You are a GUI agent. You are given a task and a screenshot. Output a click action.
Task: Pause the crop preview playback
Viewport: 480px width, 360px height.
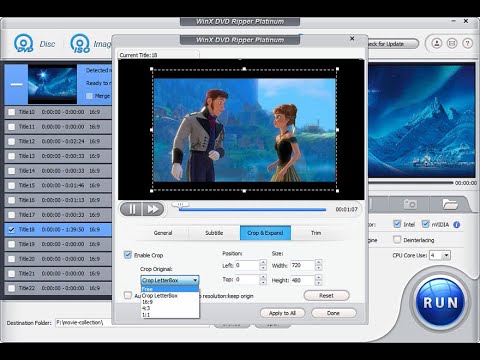131,209
